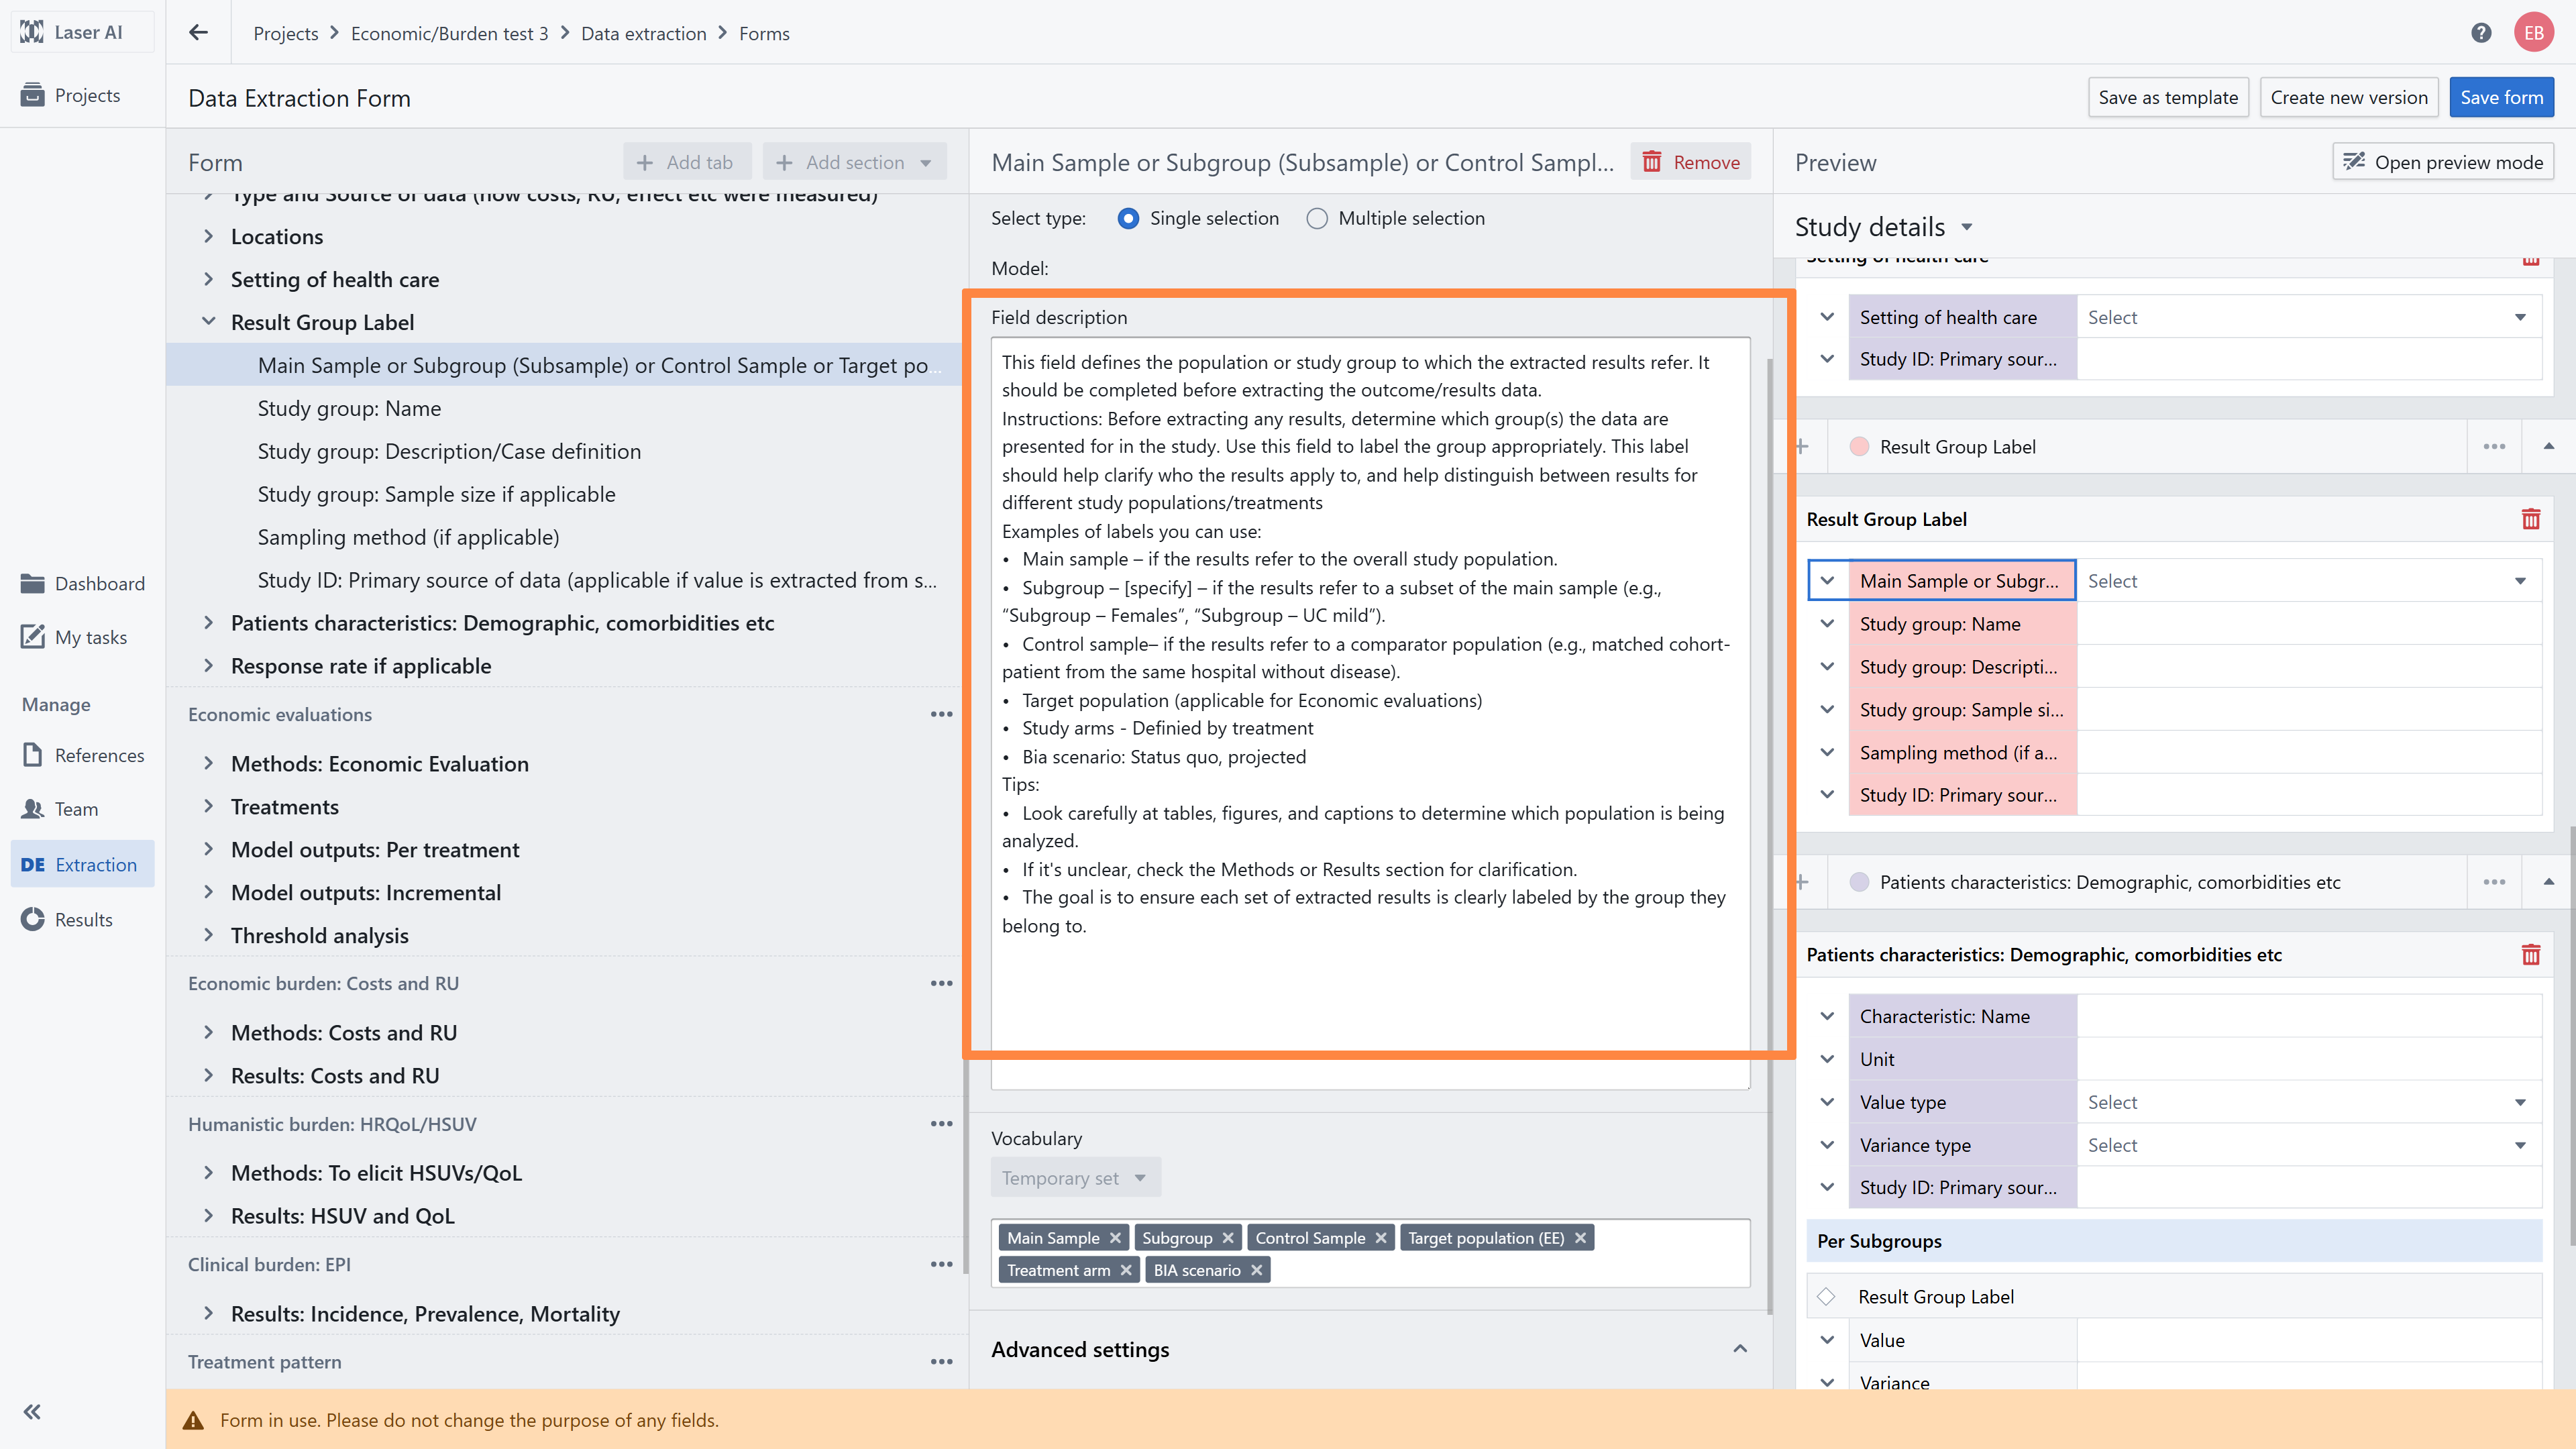
Task: Open the Value type Select dropdown
Action: click(2308, 1102)
